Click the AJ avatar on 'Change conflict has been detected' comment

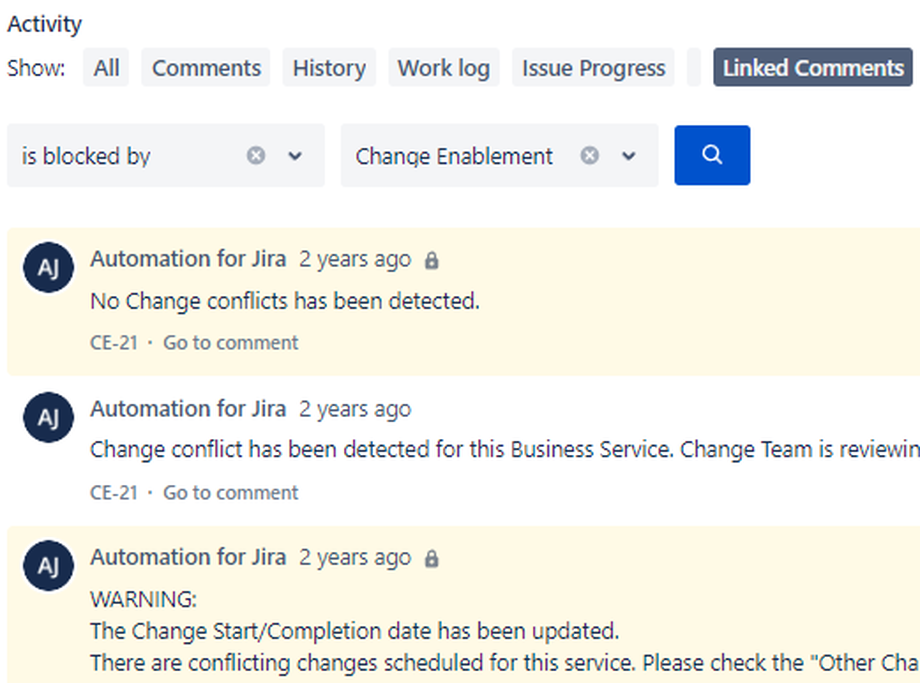(48, 417)
